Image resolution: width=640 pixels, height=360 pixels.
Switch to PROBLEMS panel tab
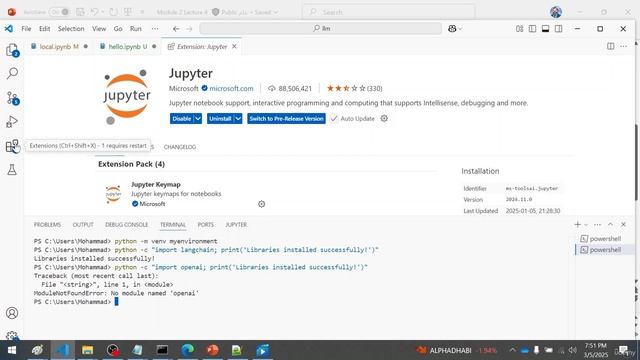pos(47,224)
